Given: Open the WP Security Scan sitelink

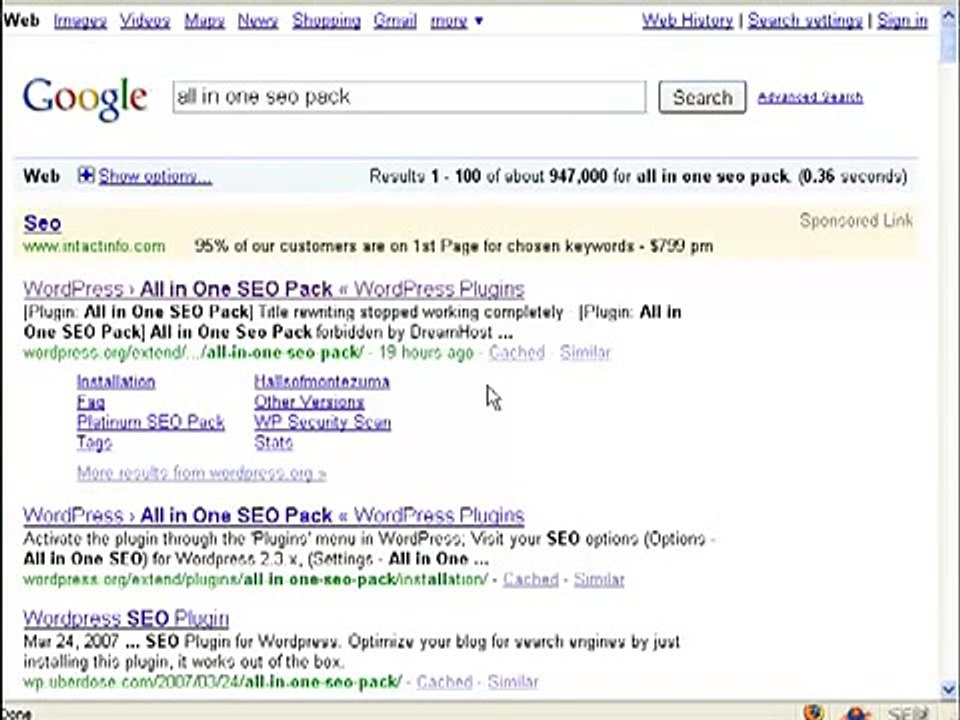Looking at the screenshot, I should [x=323, y=422].
